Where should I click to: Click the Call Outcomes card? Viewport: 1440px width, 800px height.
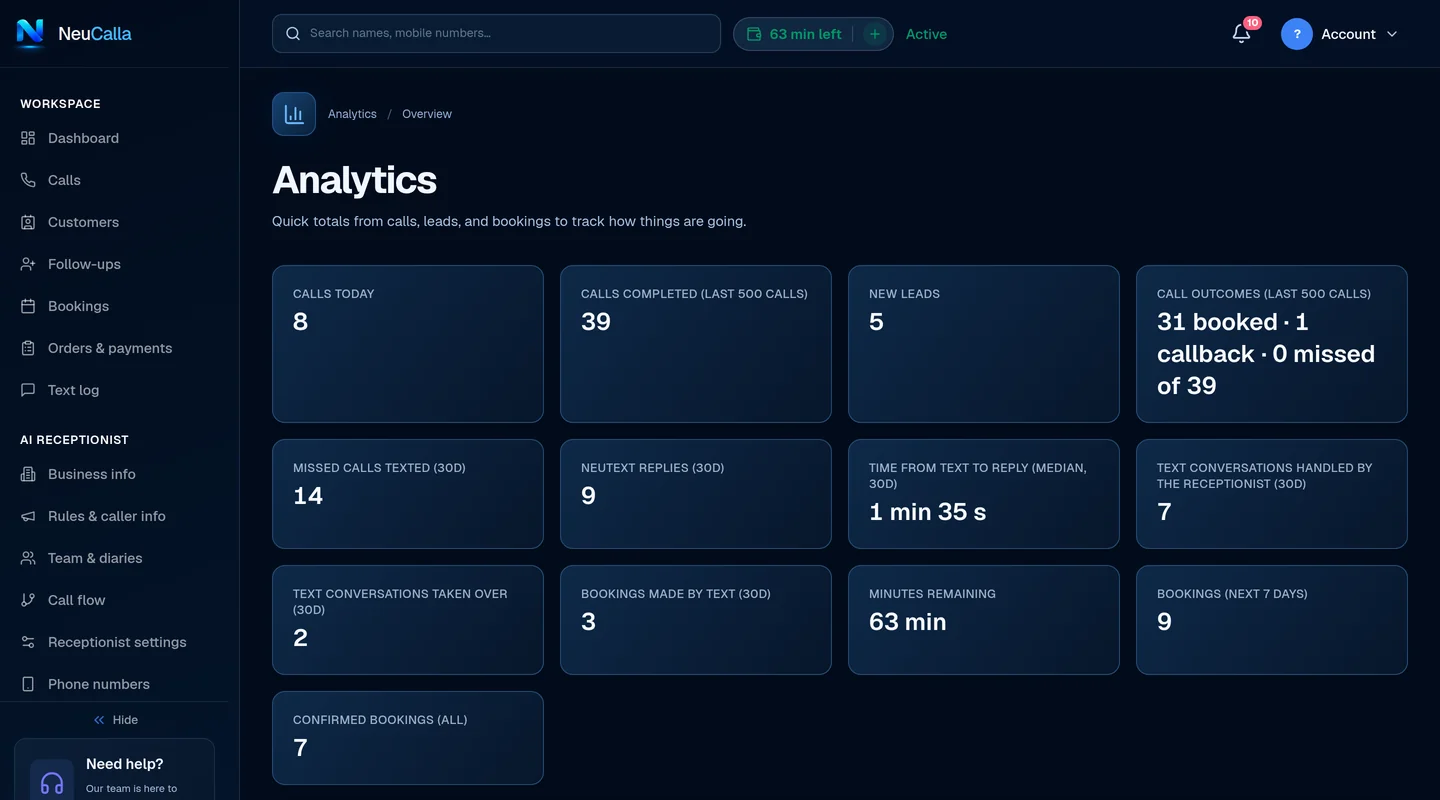click(1272, 344)
